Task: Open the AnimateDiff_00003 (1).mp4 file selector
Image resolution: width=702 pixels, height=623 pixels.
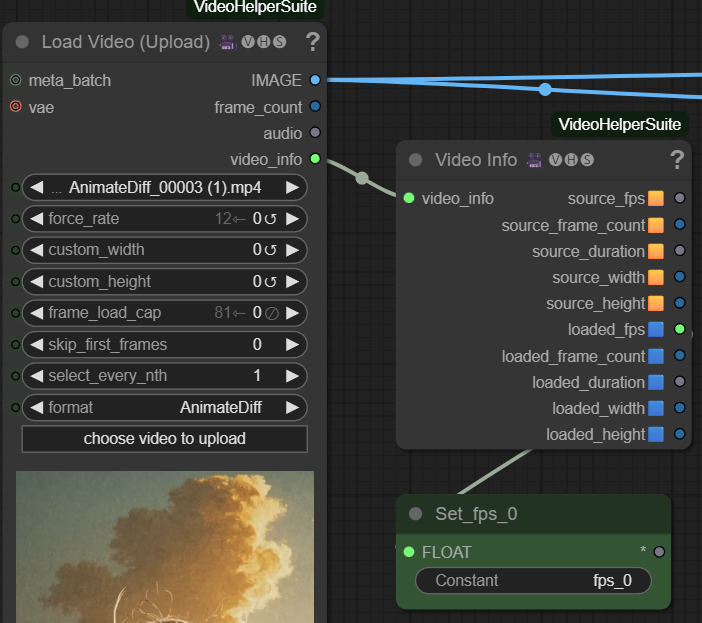Action: [165, 187]
